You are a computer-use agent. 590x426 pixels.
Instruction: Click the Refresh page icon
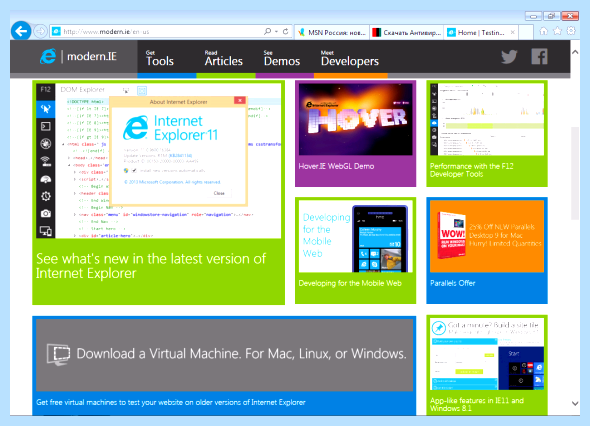coord(286,32)
